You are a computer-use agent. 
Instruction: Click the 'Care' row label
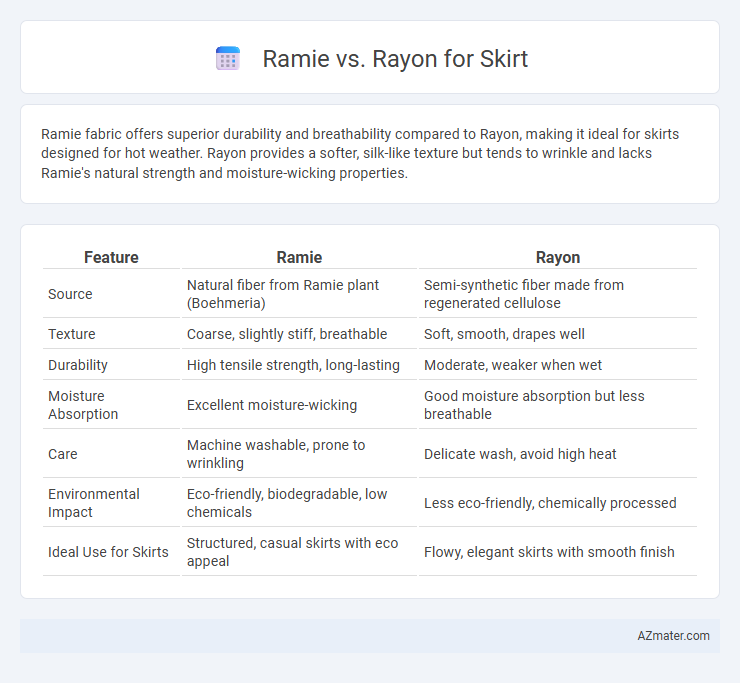63,454
